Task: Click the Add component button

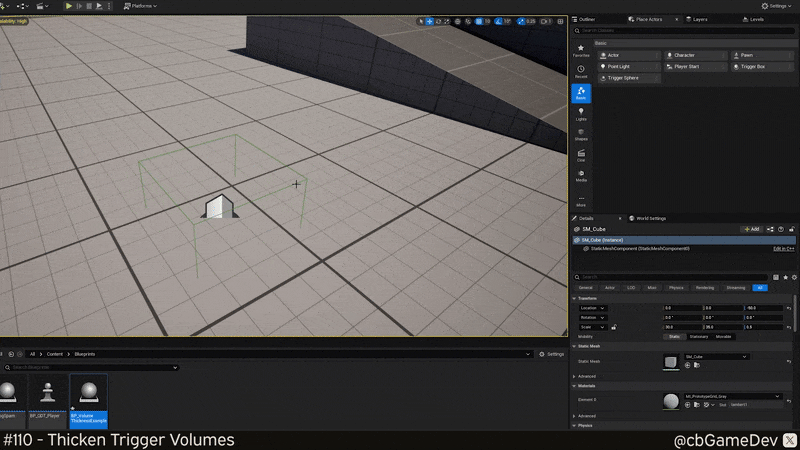Action: [752, 229]
